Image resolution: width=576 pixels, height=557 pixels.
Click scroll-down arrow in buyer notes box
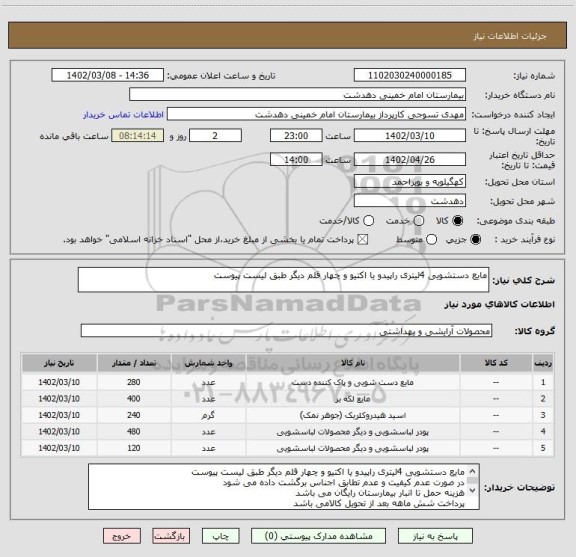point(472,490)
